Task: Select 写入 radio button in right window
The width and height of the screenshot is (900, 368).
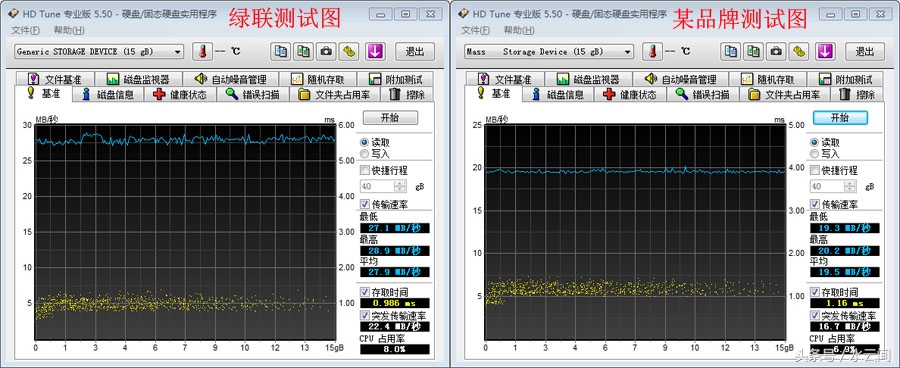Action: pyautogui.click(x=814, y=153)
